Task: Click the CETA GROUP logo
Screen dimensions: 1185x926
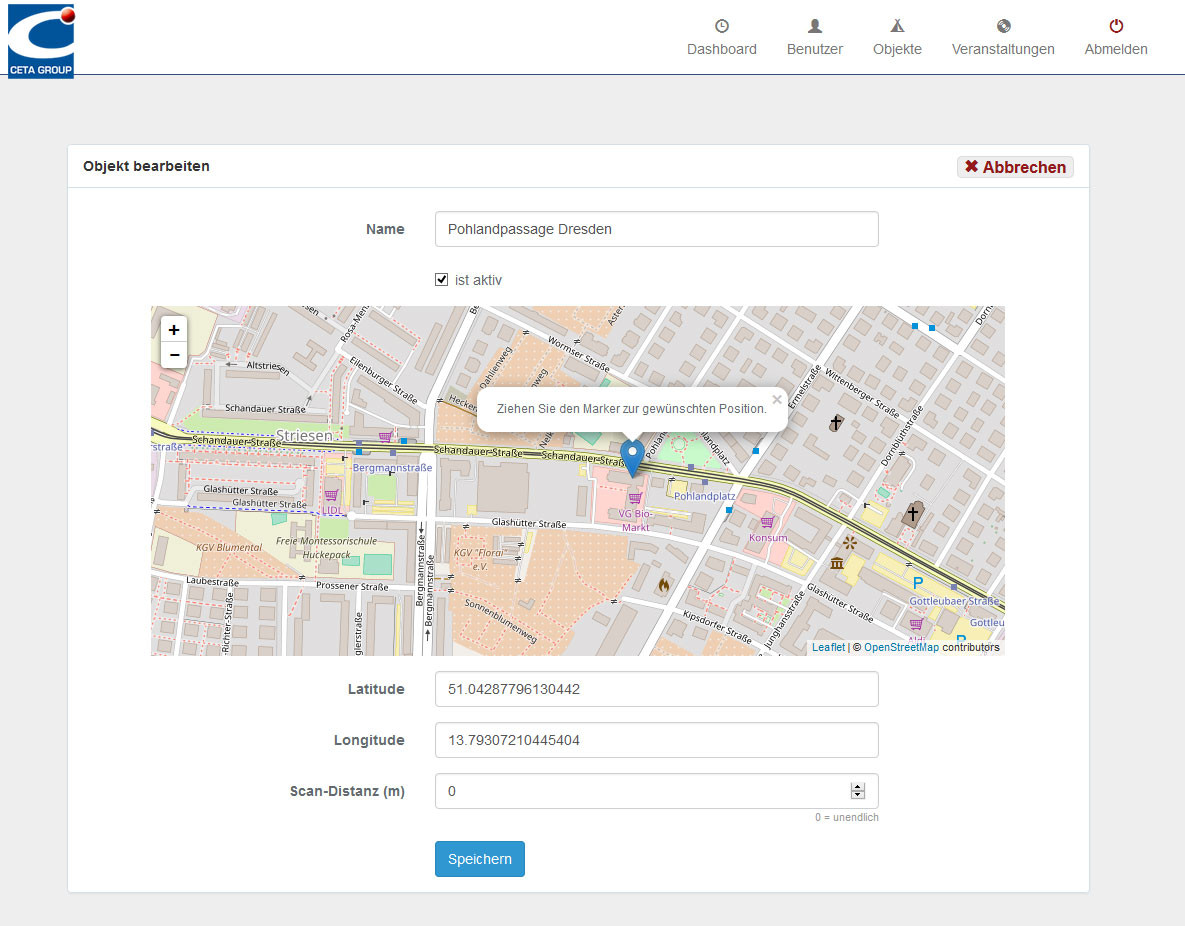Action: pyautogui.click(x=41, y=41)
